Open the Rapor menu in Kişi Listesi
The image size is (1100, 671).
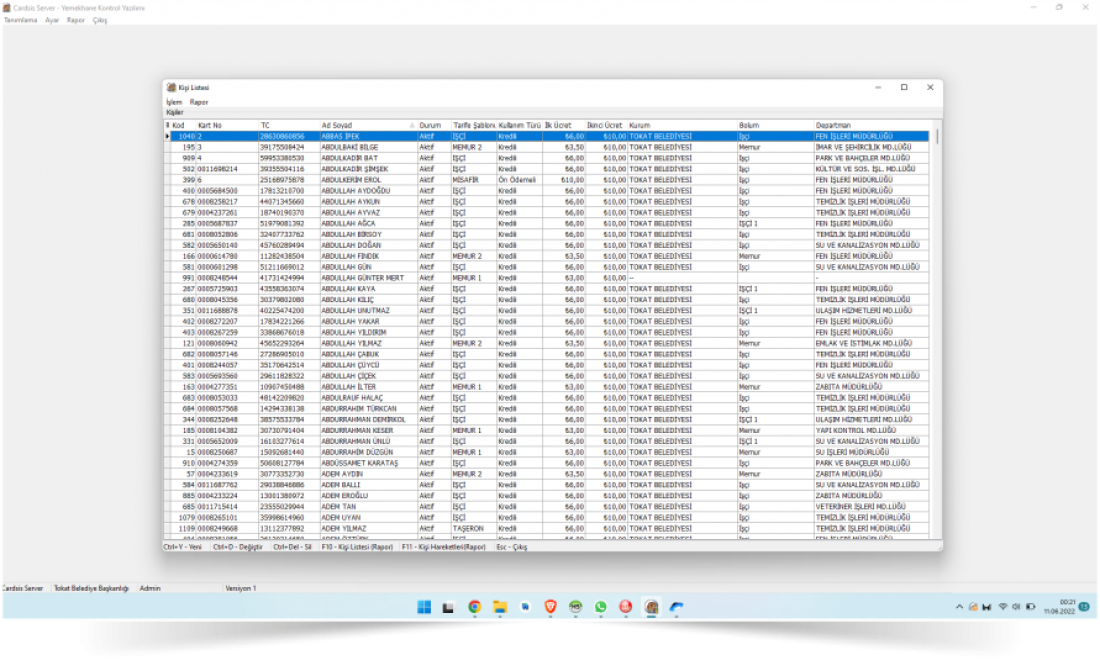pos(199,102)
